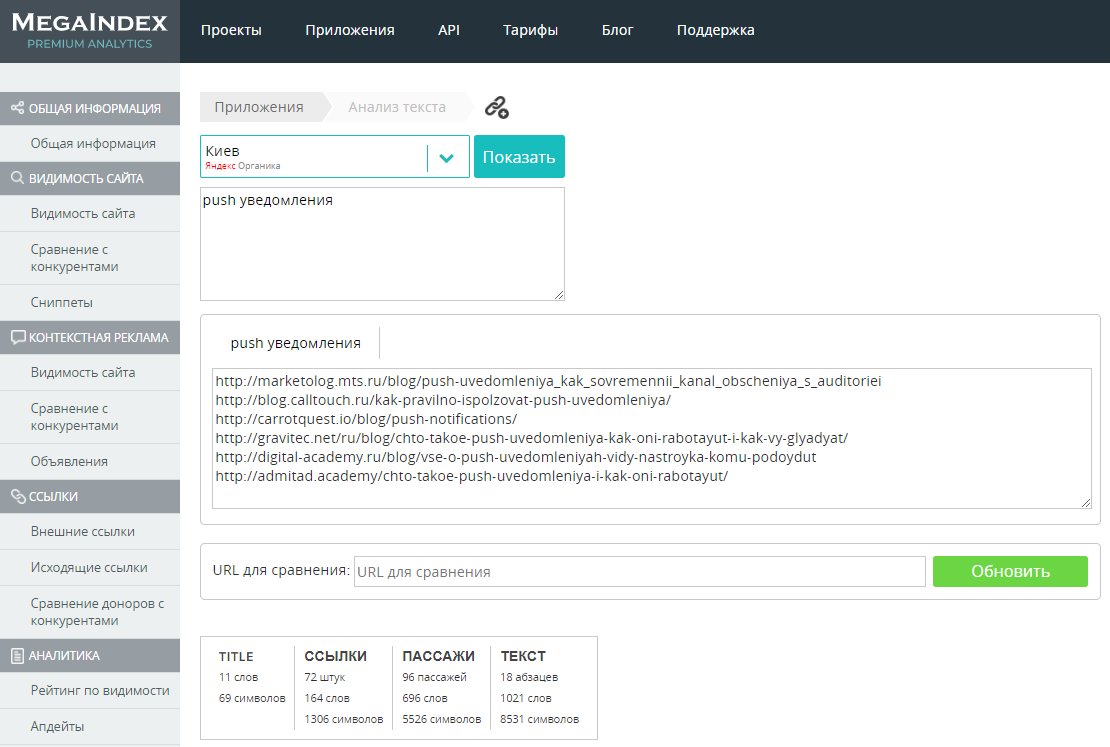The image size is (1110, 747).
Task: Open Поддержка in the top navigation
Action: (x=715, y=30)
